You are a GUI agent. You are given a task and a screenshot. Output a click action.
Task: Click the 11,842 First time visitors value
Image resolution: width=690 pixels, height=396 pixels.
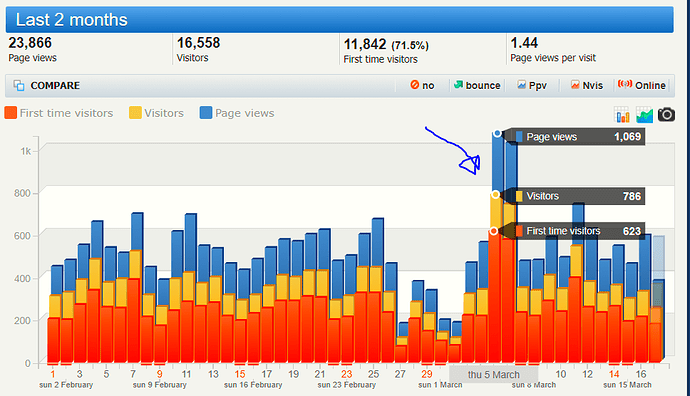click(365, 44)
